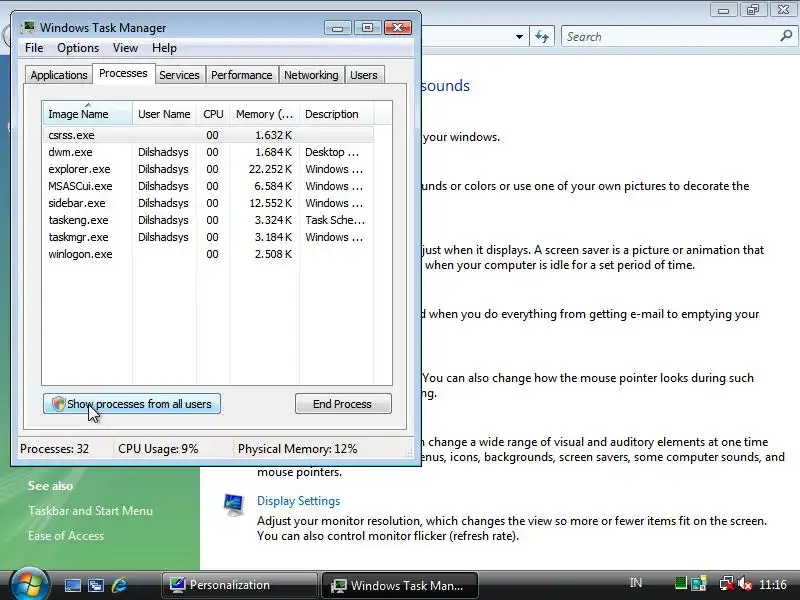The width and height of the screenshot is (800, 600).
Task: Open the Ease of Access link
Action: click(66, 536)
